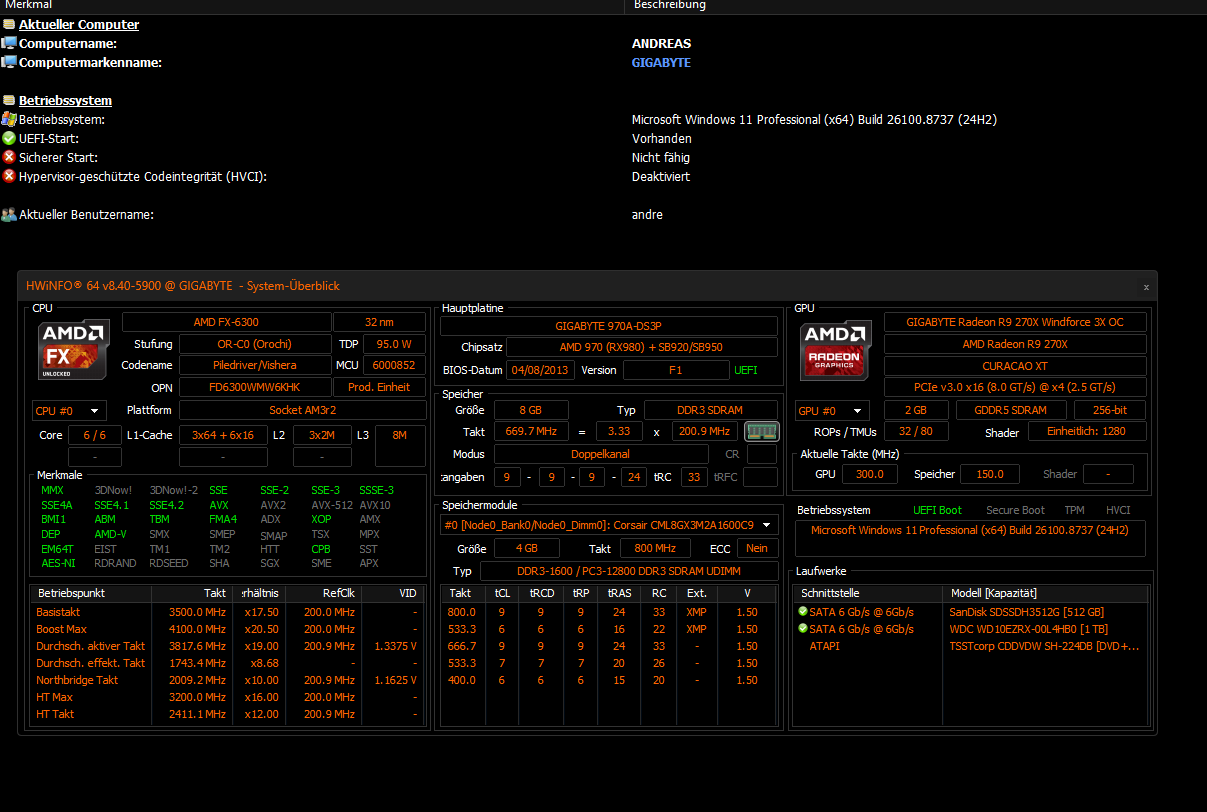Click the Doppelkanal memory mode value
Screen dimensions: 1207x812
pyautogui.click(x=600, y=454)
